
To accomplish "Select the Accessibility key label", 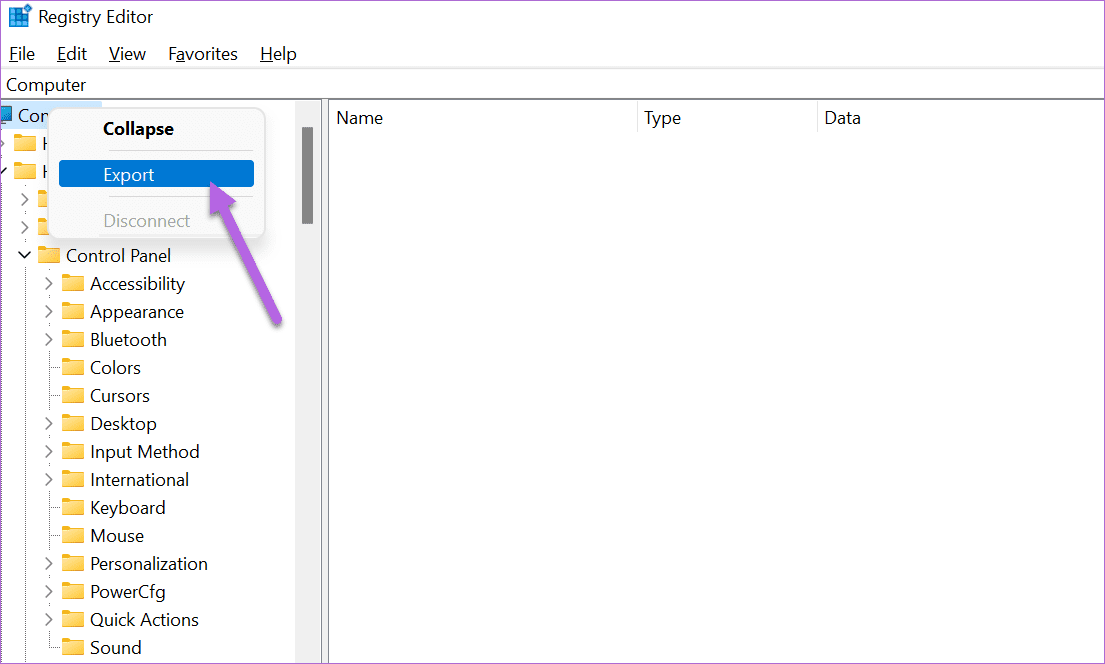I will point(137,284).
